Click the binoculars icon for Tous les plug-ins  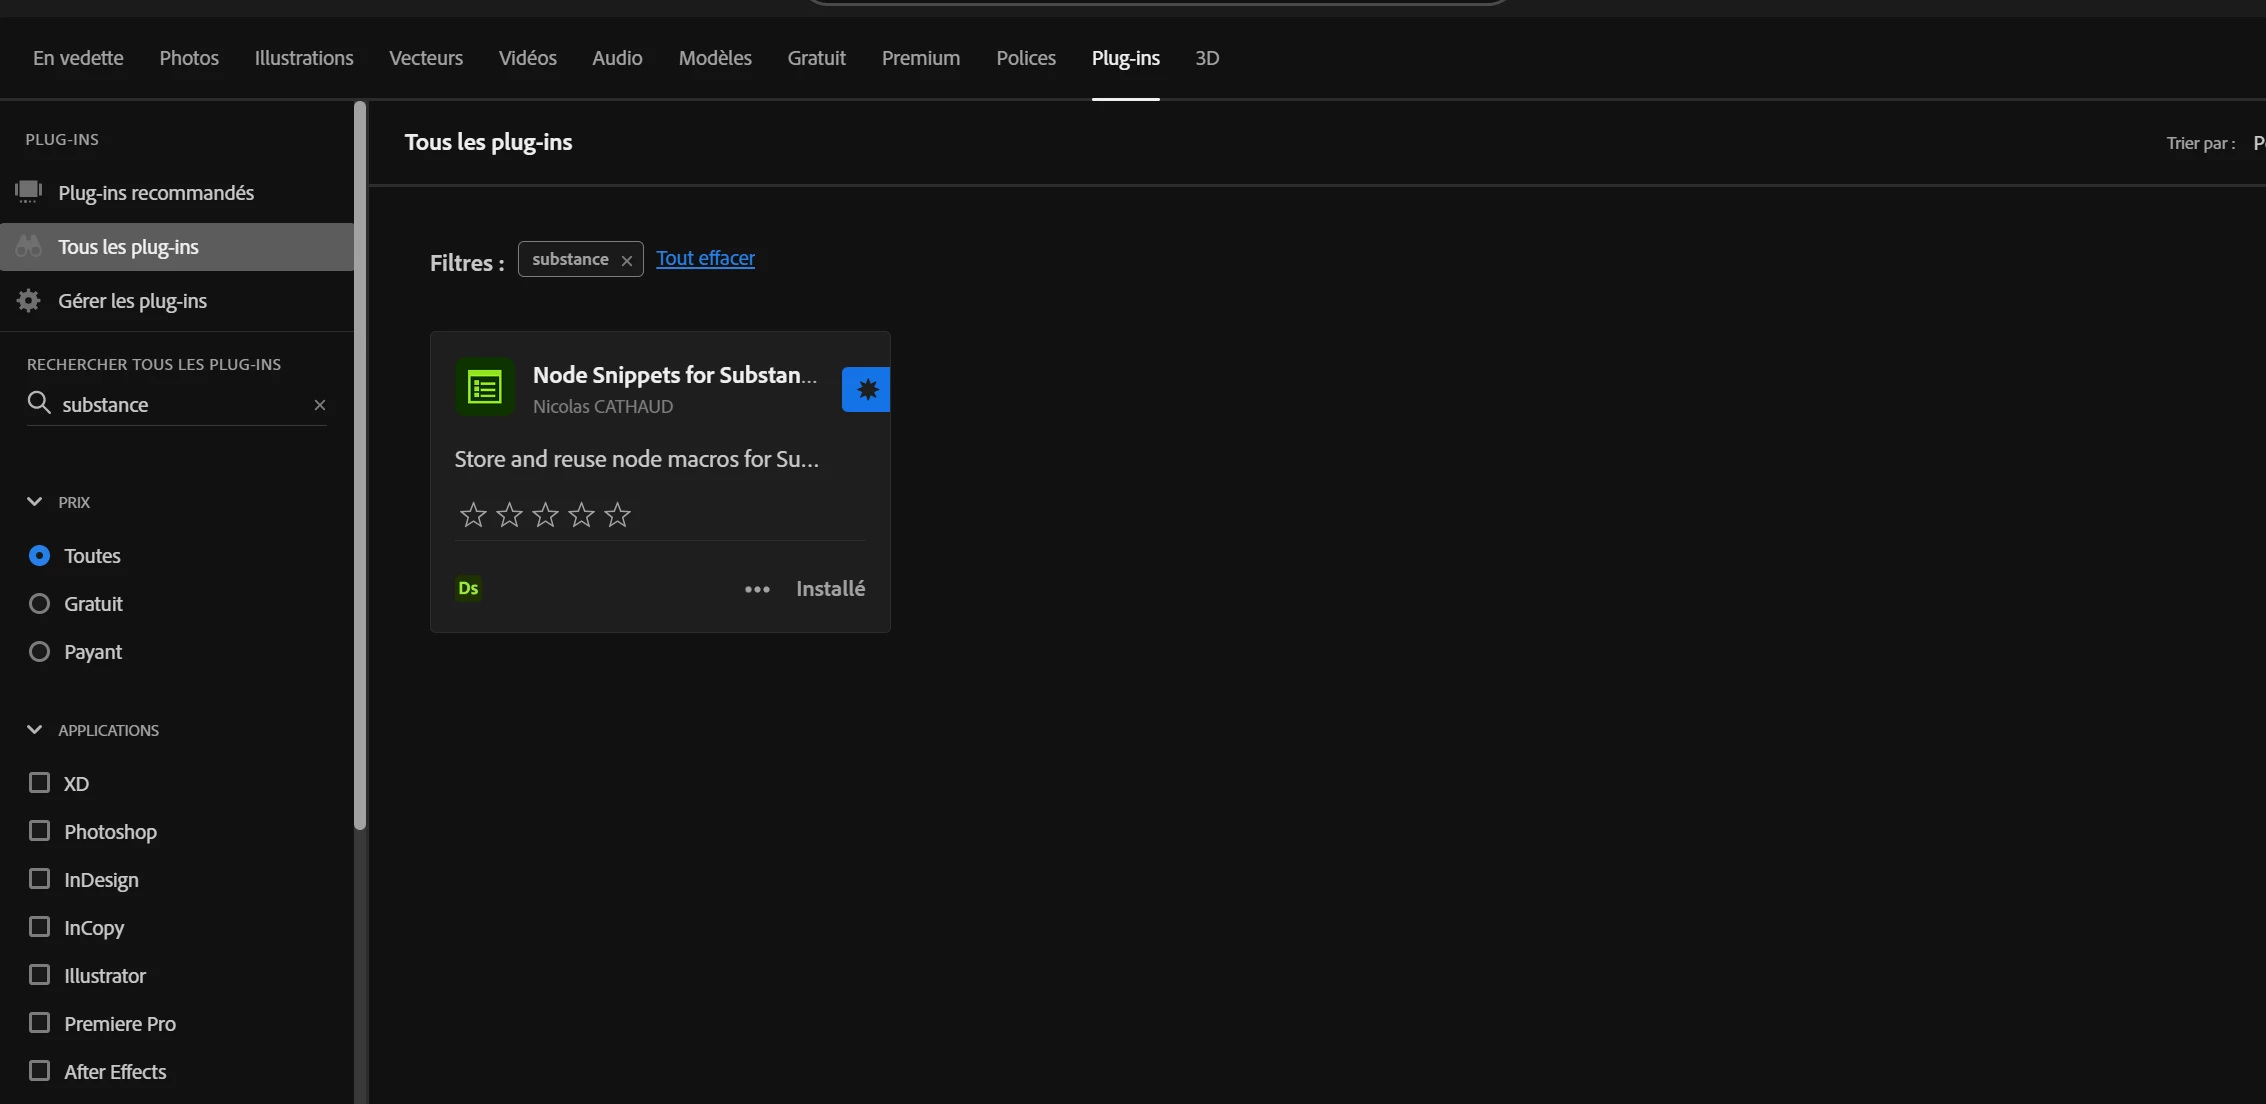coord(29,246)
